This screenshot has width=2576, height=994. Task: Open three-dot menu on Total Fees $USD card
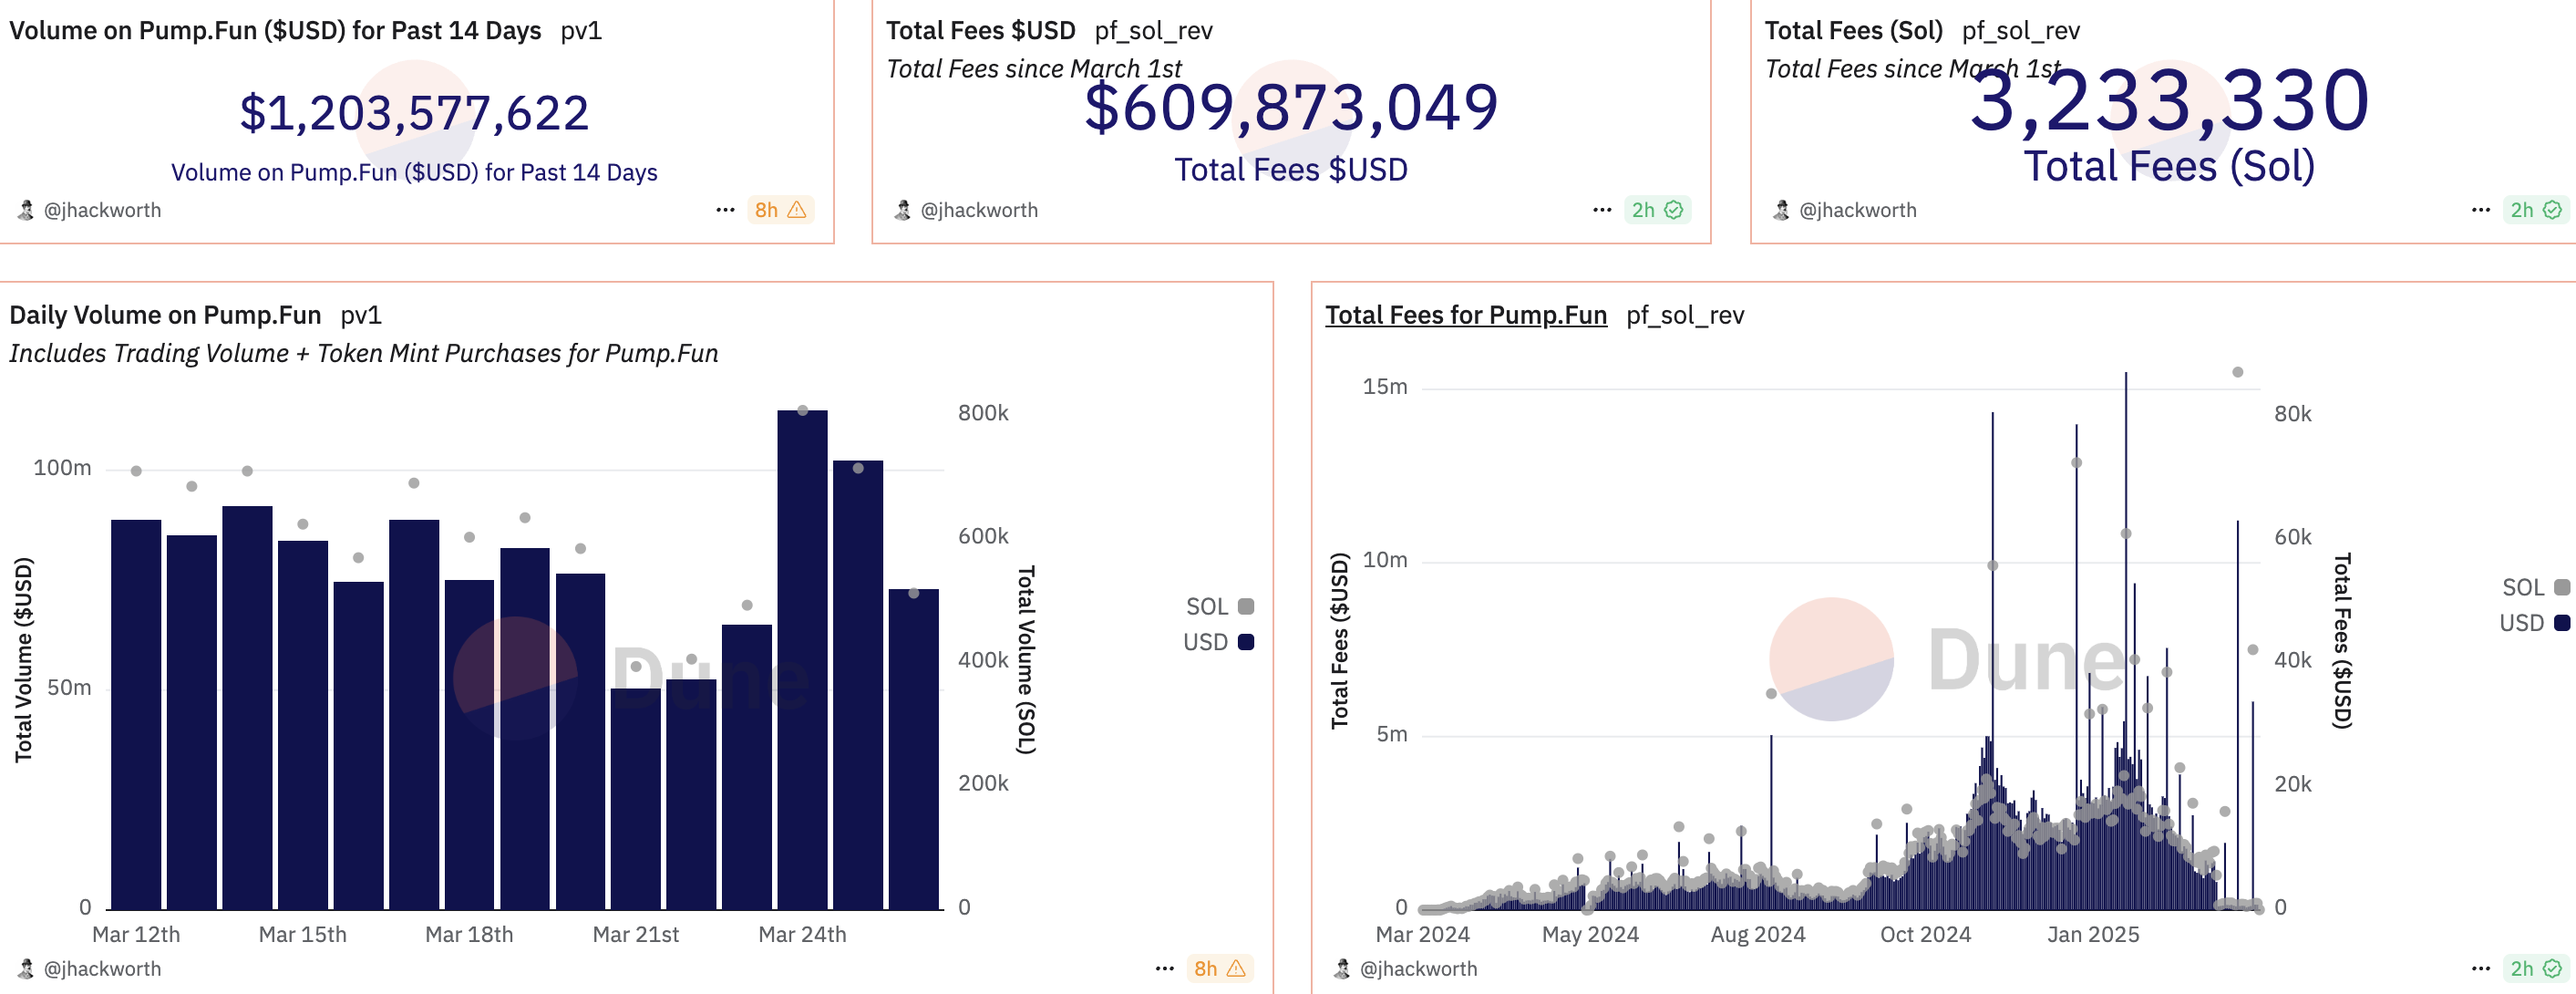coord(1602,210)
